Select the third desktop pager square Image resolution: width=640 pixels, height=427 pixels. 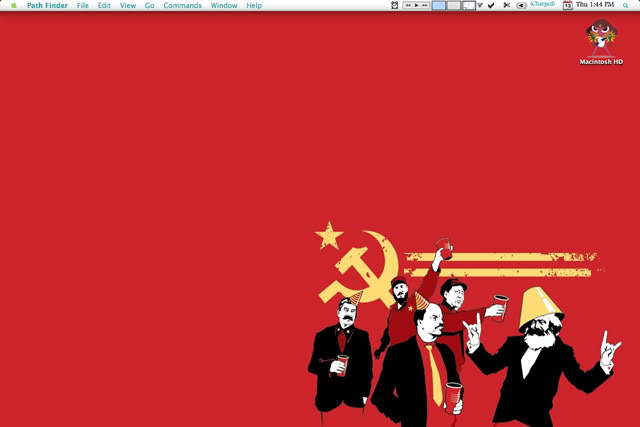tap(468, 5)
